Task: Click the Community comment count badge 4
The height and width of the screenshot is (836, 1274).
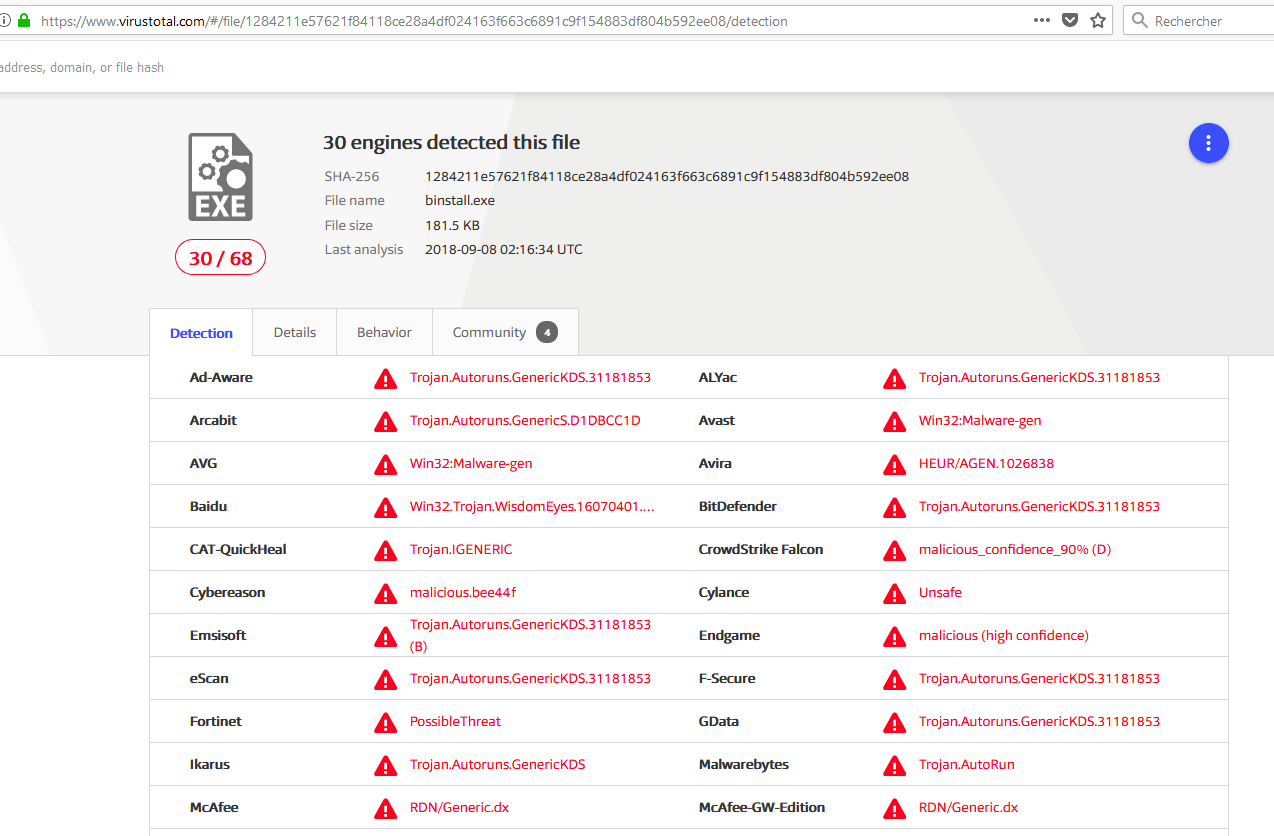Action: coord(546,332)
